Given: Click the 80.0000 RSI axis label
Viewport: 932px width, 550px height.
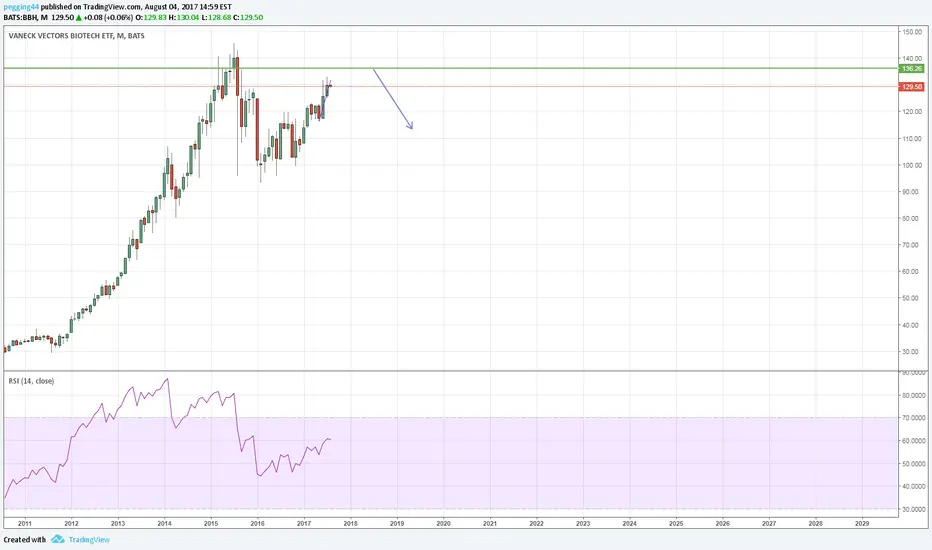Looking at the screenshot, I should pyautogui.click(x=914, y=395).
